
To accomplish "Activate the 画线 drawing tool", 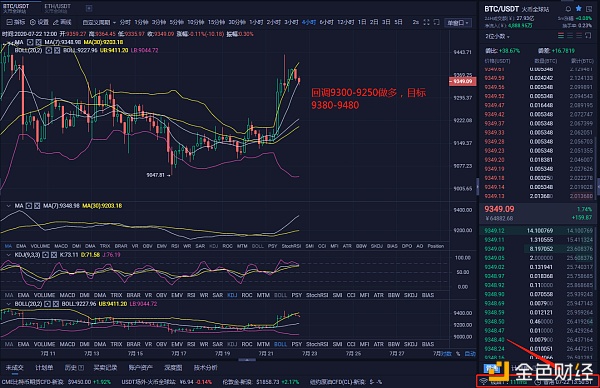I will tap(62, 22).
